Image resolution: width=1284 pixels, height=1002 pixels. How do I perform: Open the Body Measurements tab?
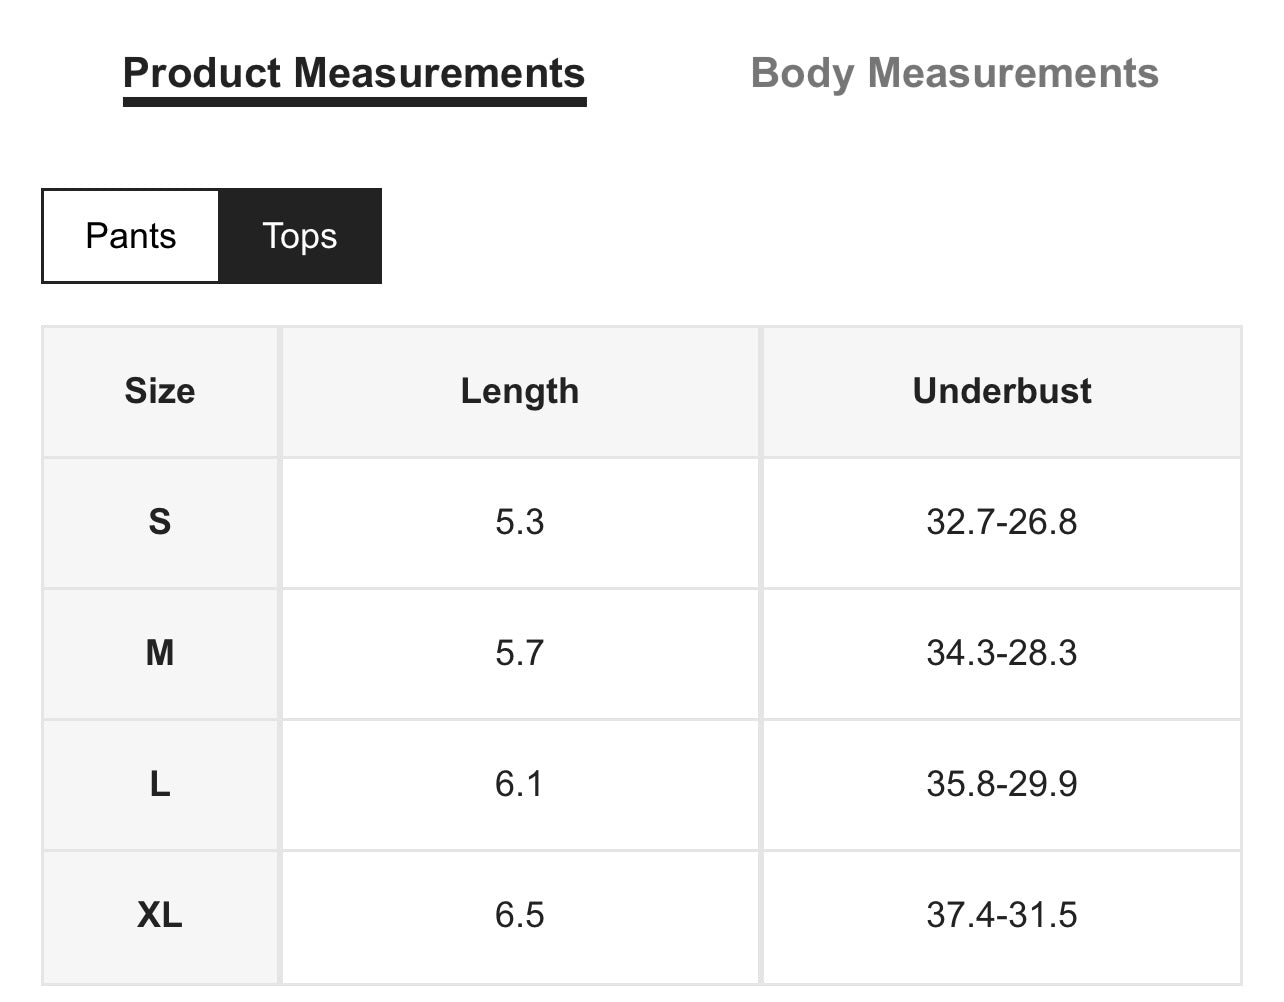coord(954,74)
